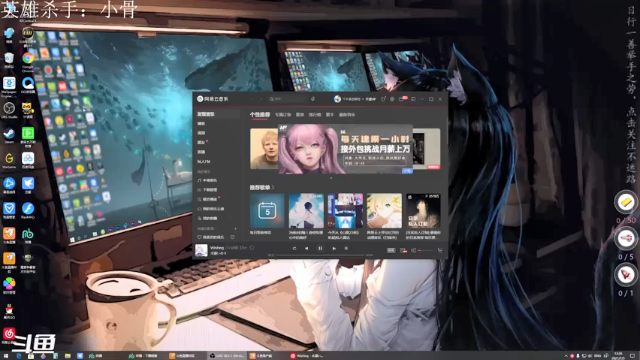The width and height of the screenshot is (640, 360).
Task: Open the playlist queue icon
Action: 440,250
